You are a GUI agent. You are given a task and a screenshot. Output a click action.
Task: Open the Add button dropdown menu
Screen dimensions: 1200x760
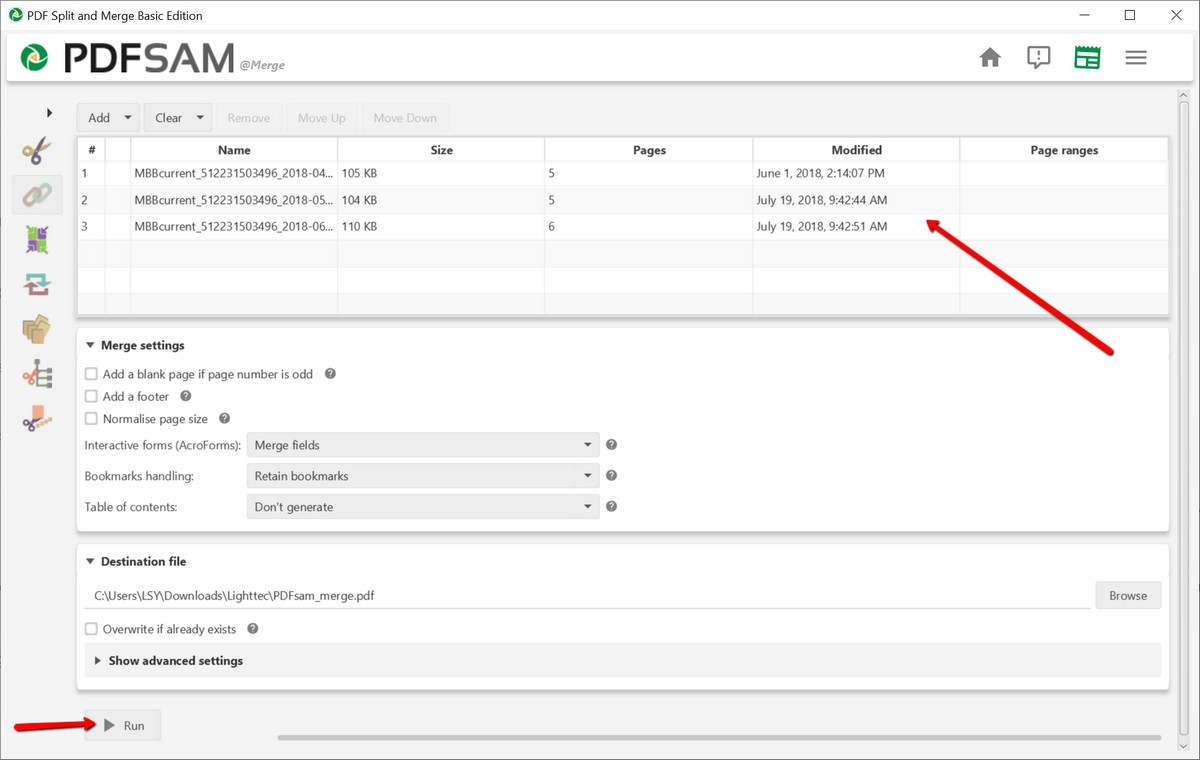click(127, 118)
